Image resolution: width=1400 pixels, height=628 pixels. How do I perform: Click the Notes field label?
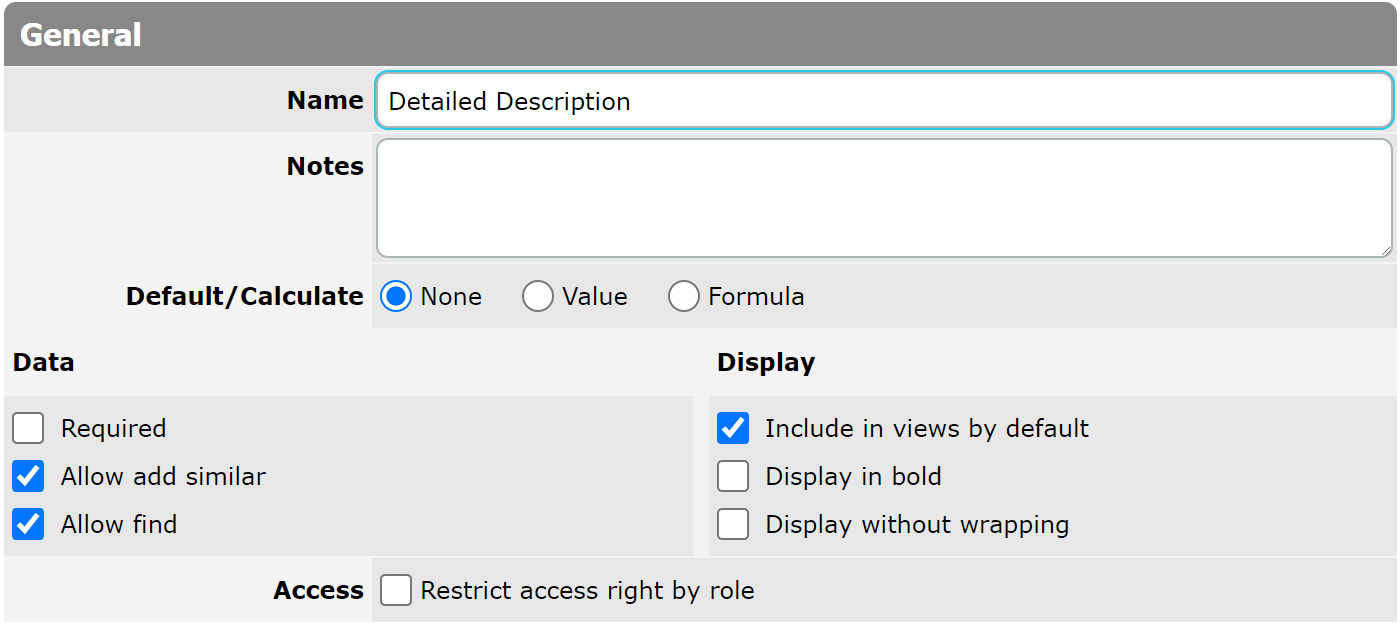[x=325, y=166]
